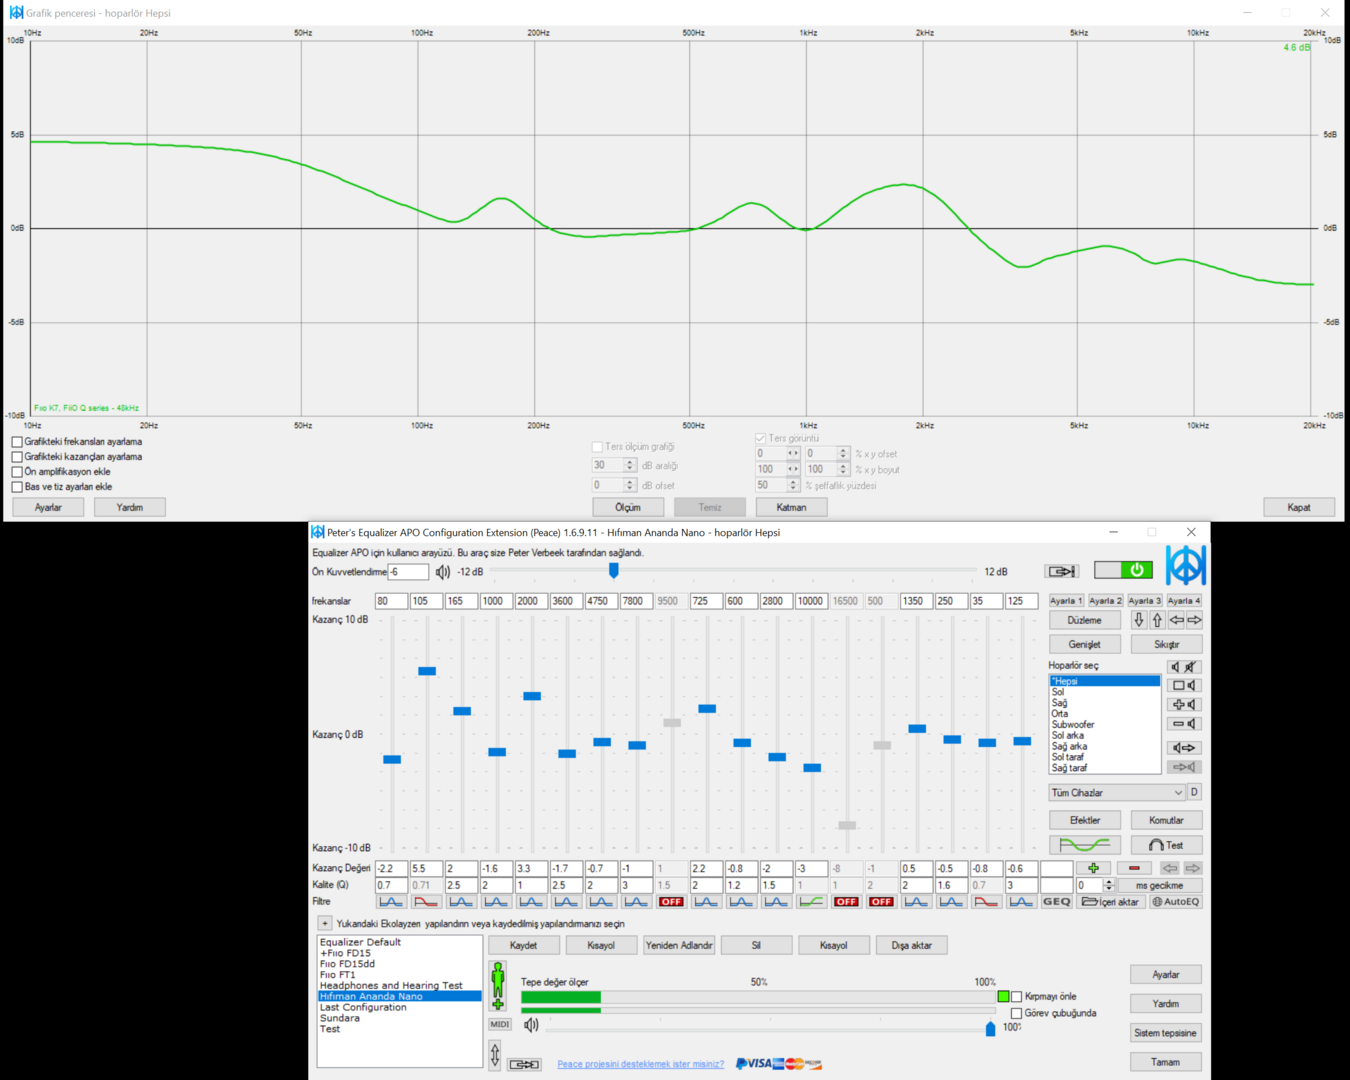
Task: Click the AutoEQ globe button
Action: [x=1176, y=902]
